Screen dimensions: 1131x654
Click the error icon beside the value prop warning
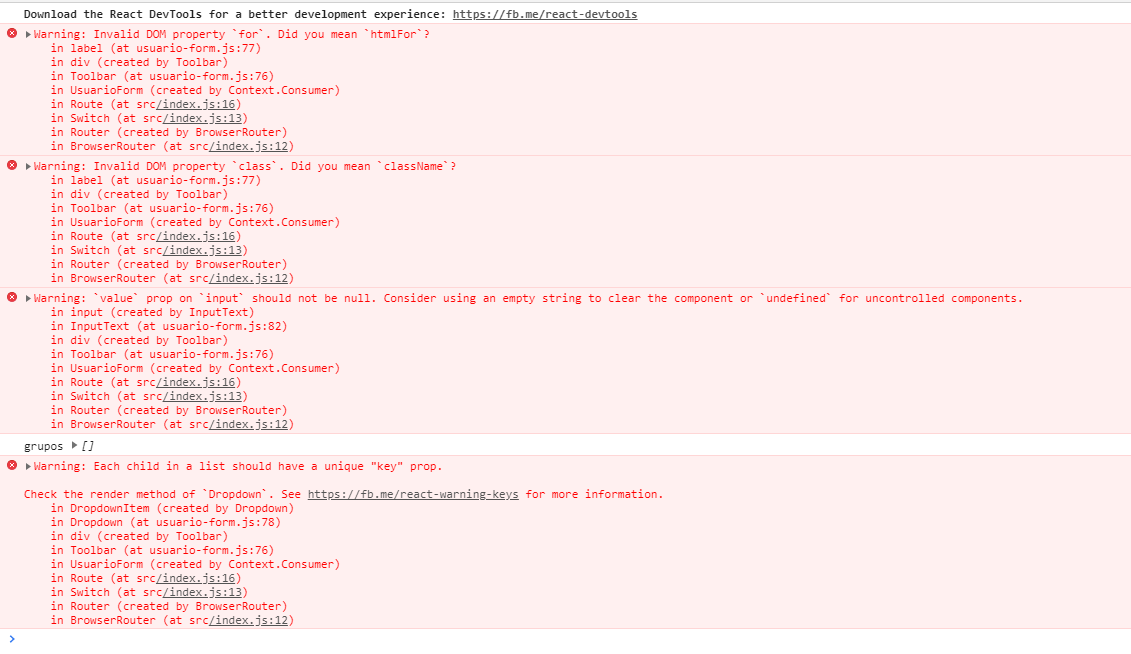tap(12, 297)
